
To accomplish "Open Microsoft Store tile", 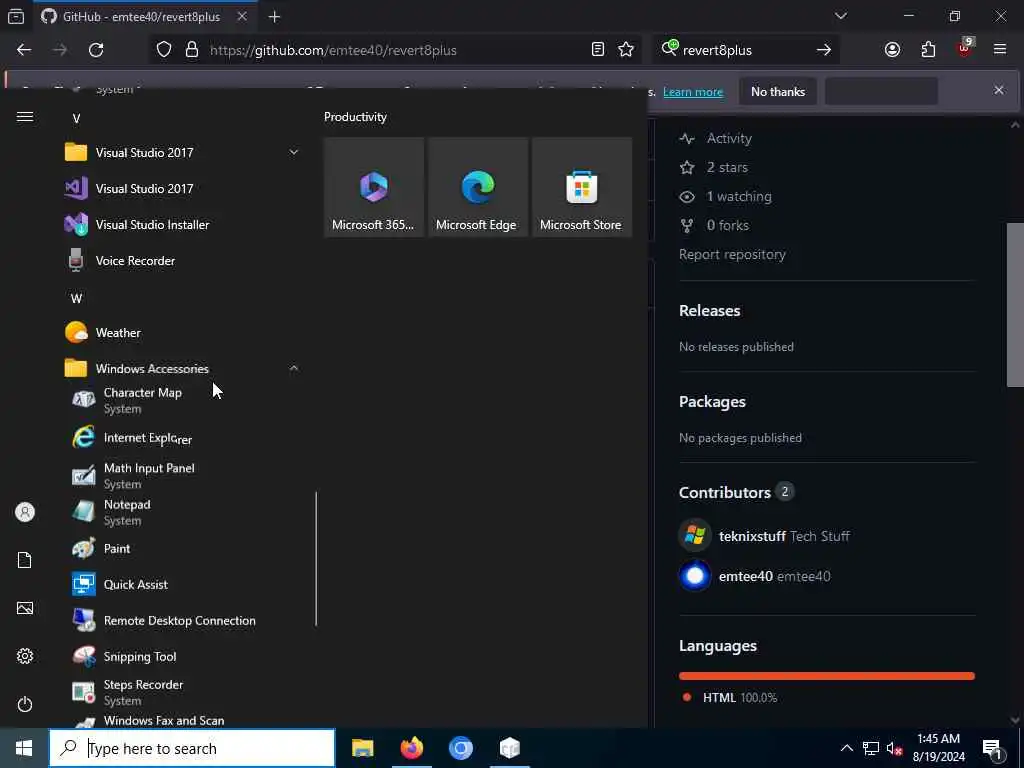I will [x=582, y=187].
